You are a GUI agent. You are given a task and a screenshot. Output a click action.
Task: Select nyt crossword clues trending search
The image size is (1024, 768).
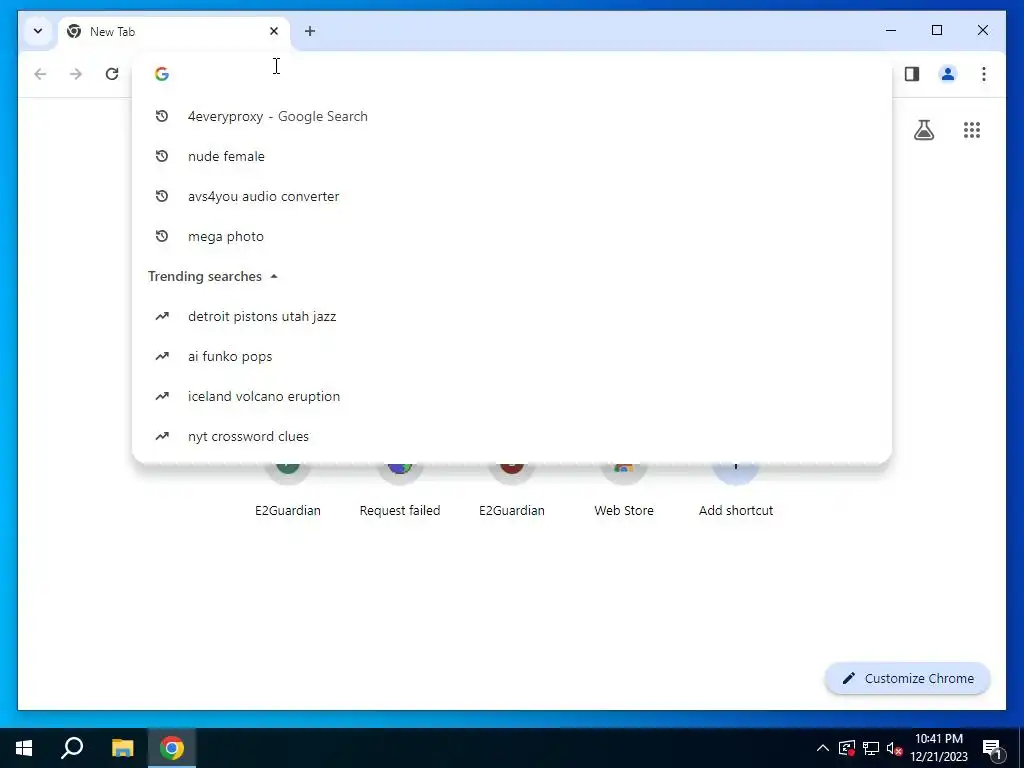coord(512,436)
